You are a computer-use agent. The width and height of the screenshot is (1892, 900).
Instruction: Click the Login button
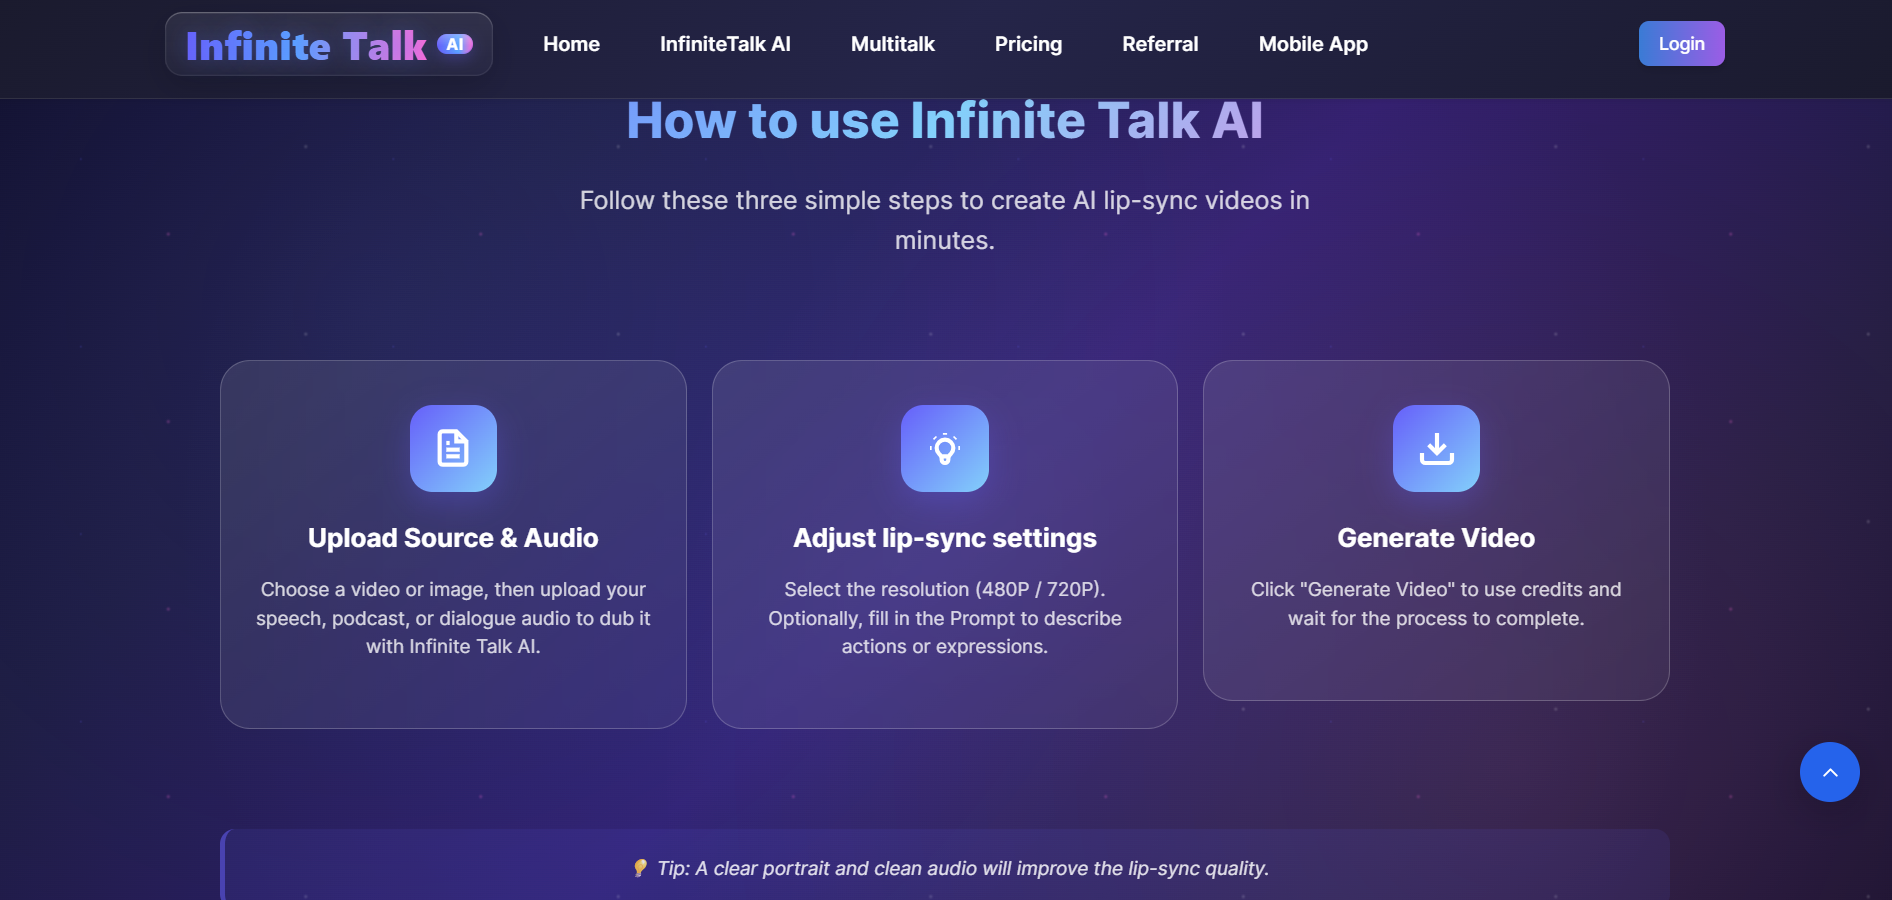point(1681,44)
